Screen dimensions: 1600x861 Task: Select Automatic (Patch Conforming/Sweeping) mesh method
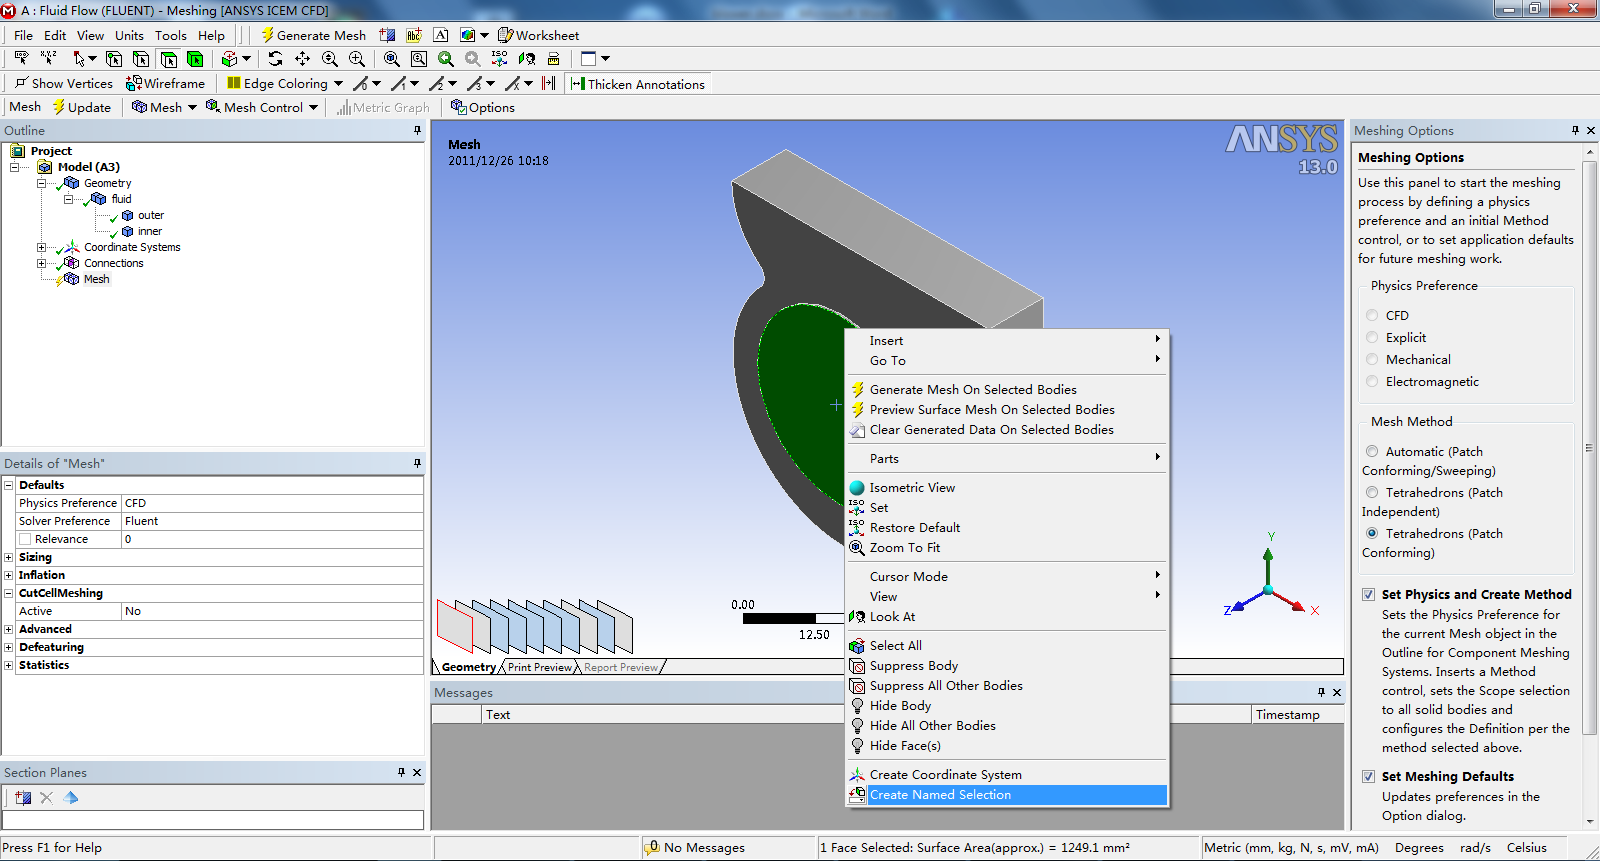coord(1372,451)
